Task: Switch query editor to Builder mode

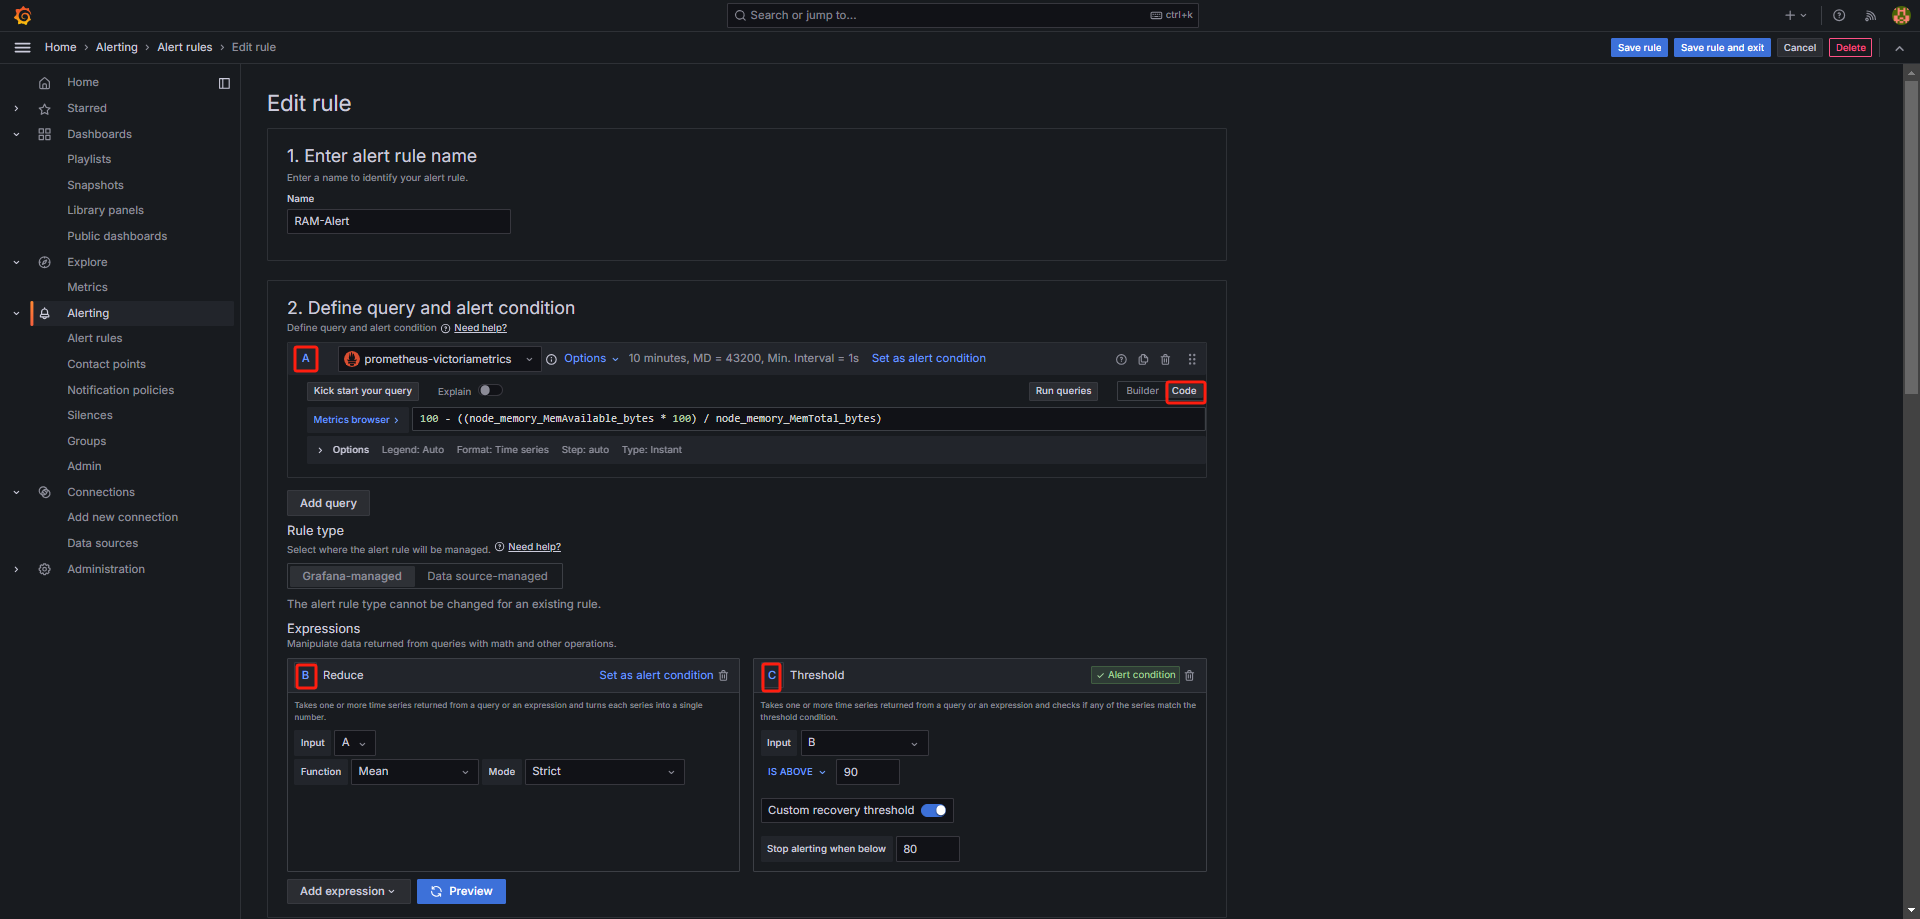Action: click(x=1142, y=391)
